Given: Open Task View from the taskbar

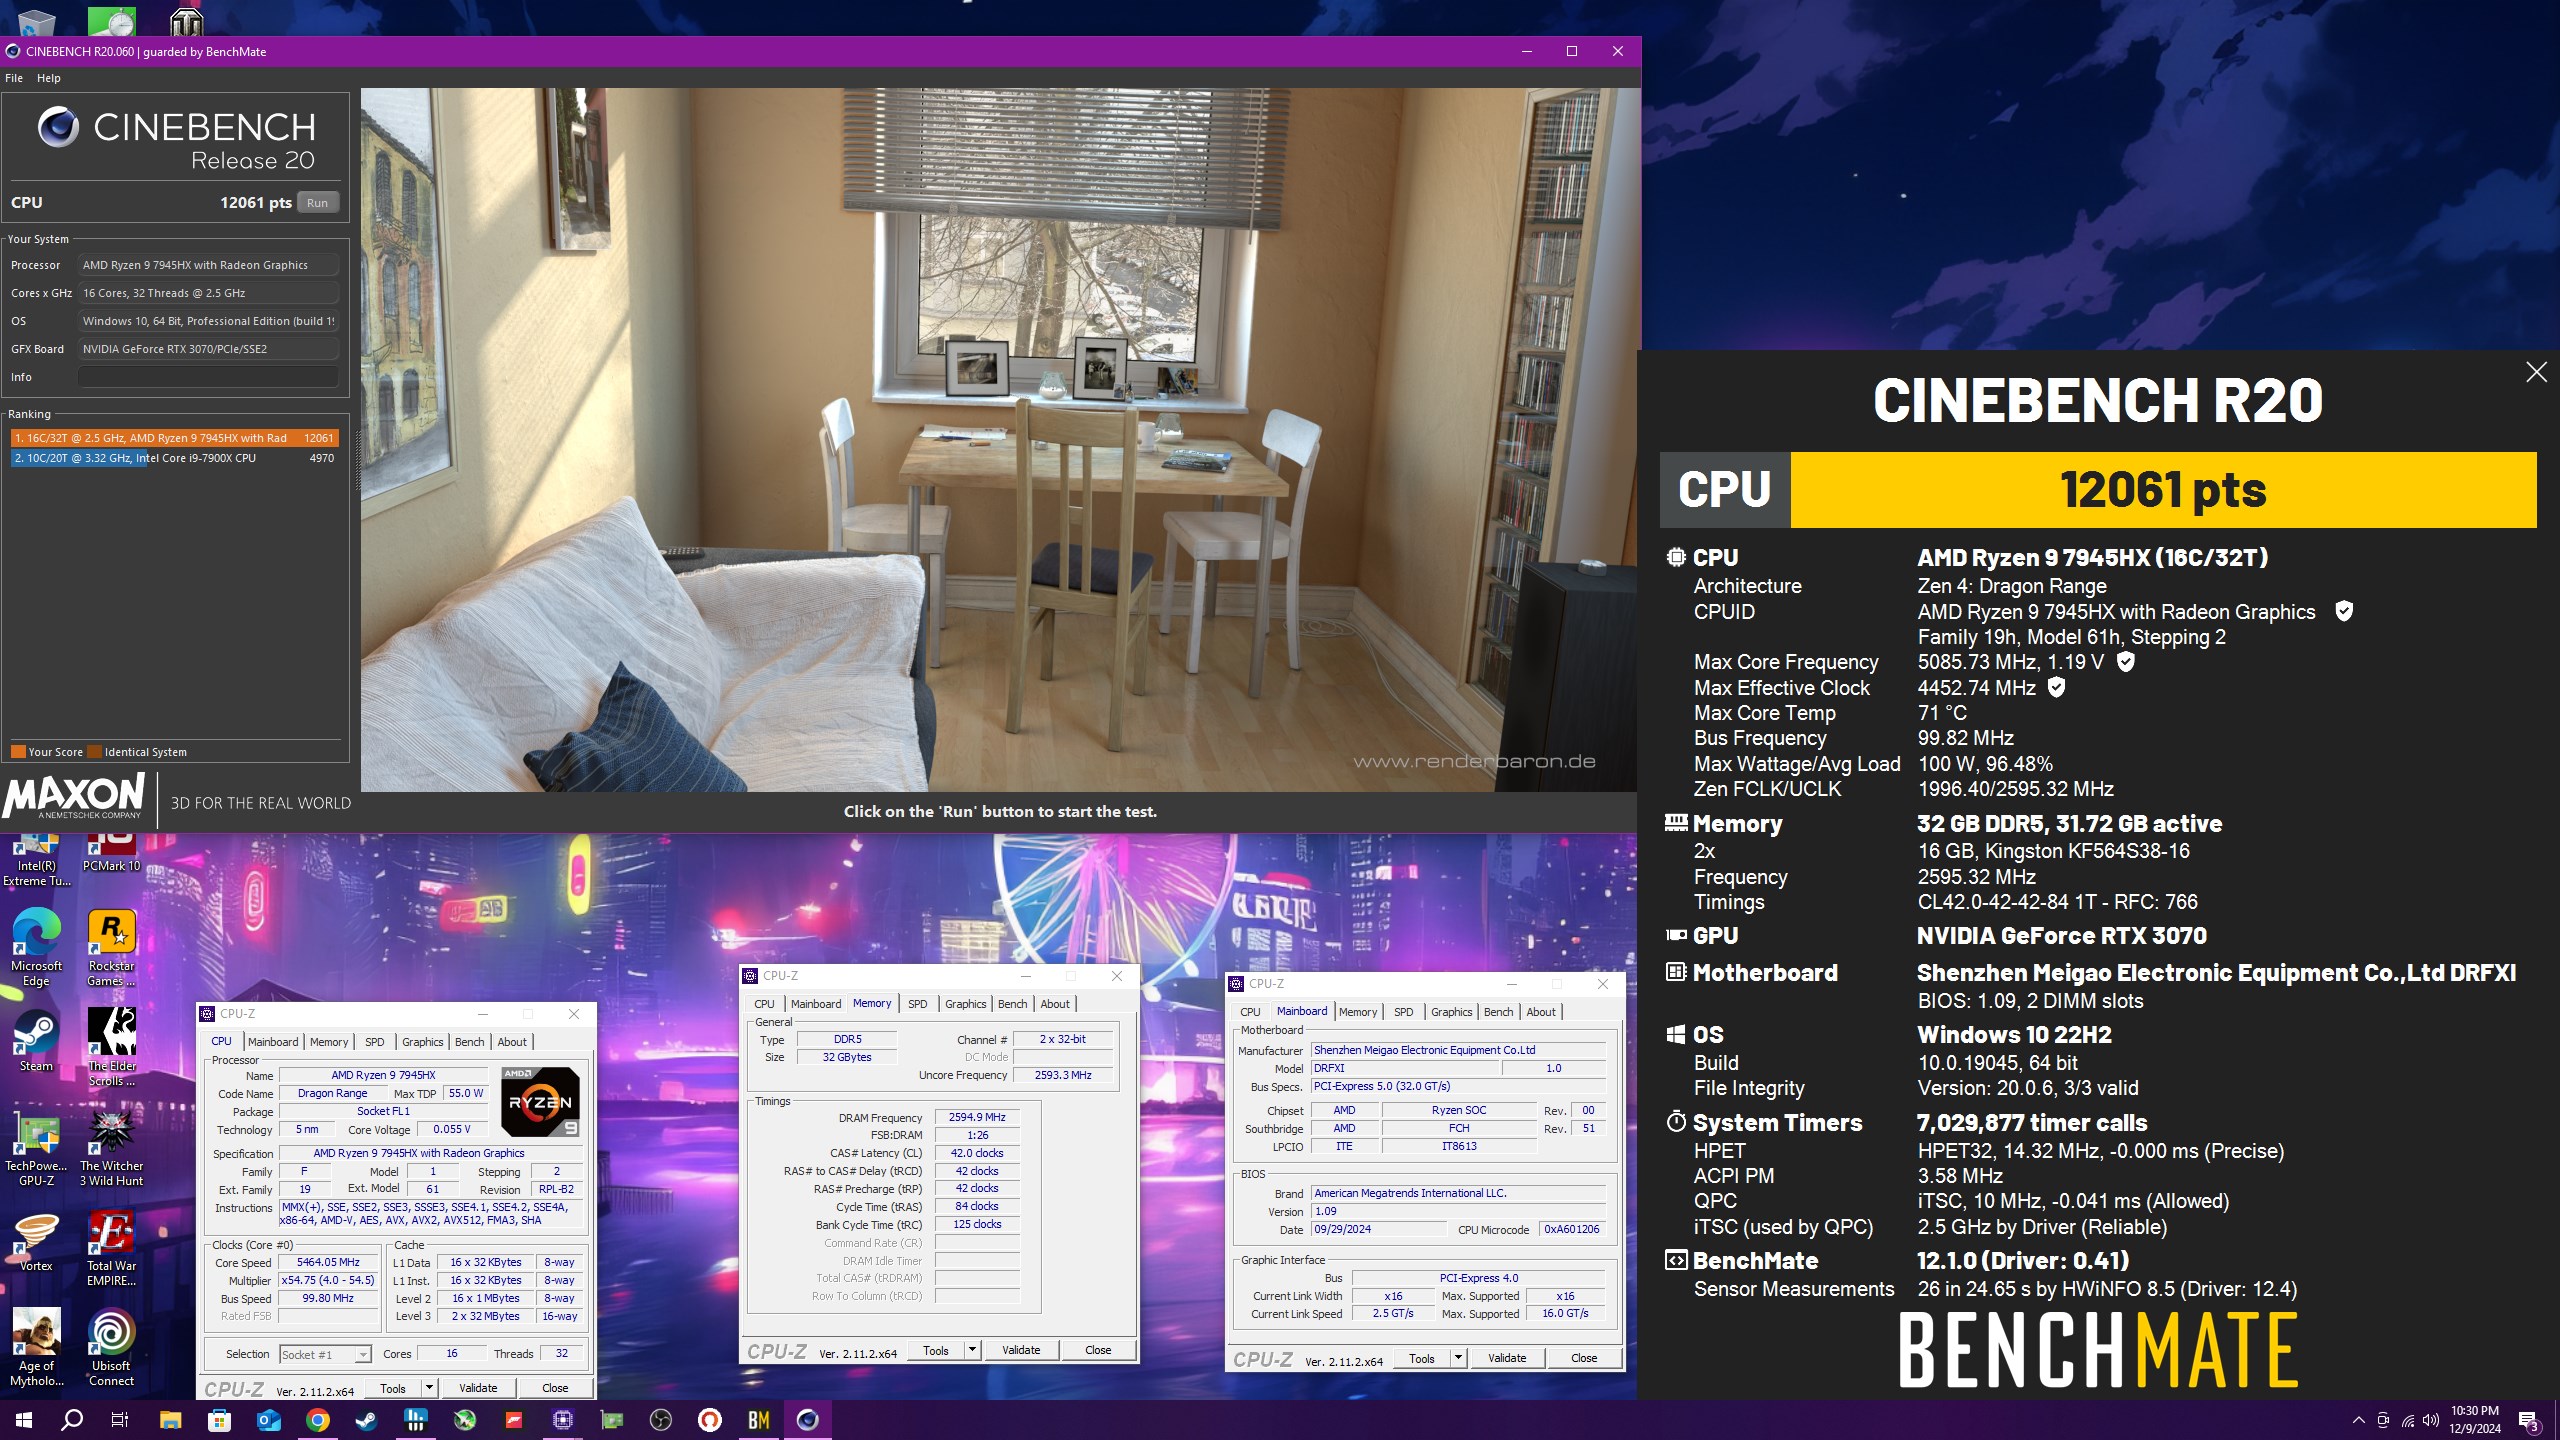Looking at the screenshot, I should [x=120, y=1419].
